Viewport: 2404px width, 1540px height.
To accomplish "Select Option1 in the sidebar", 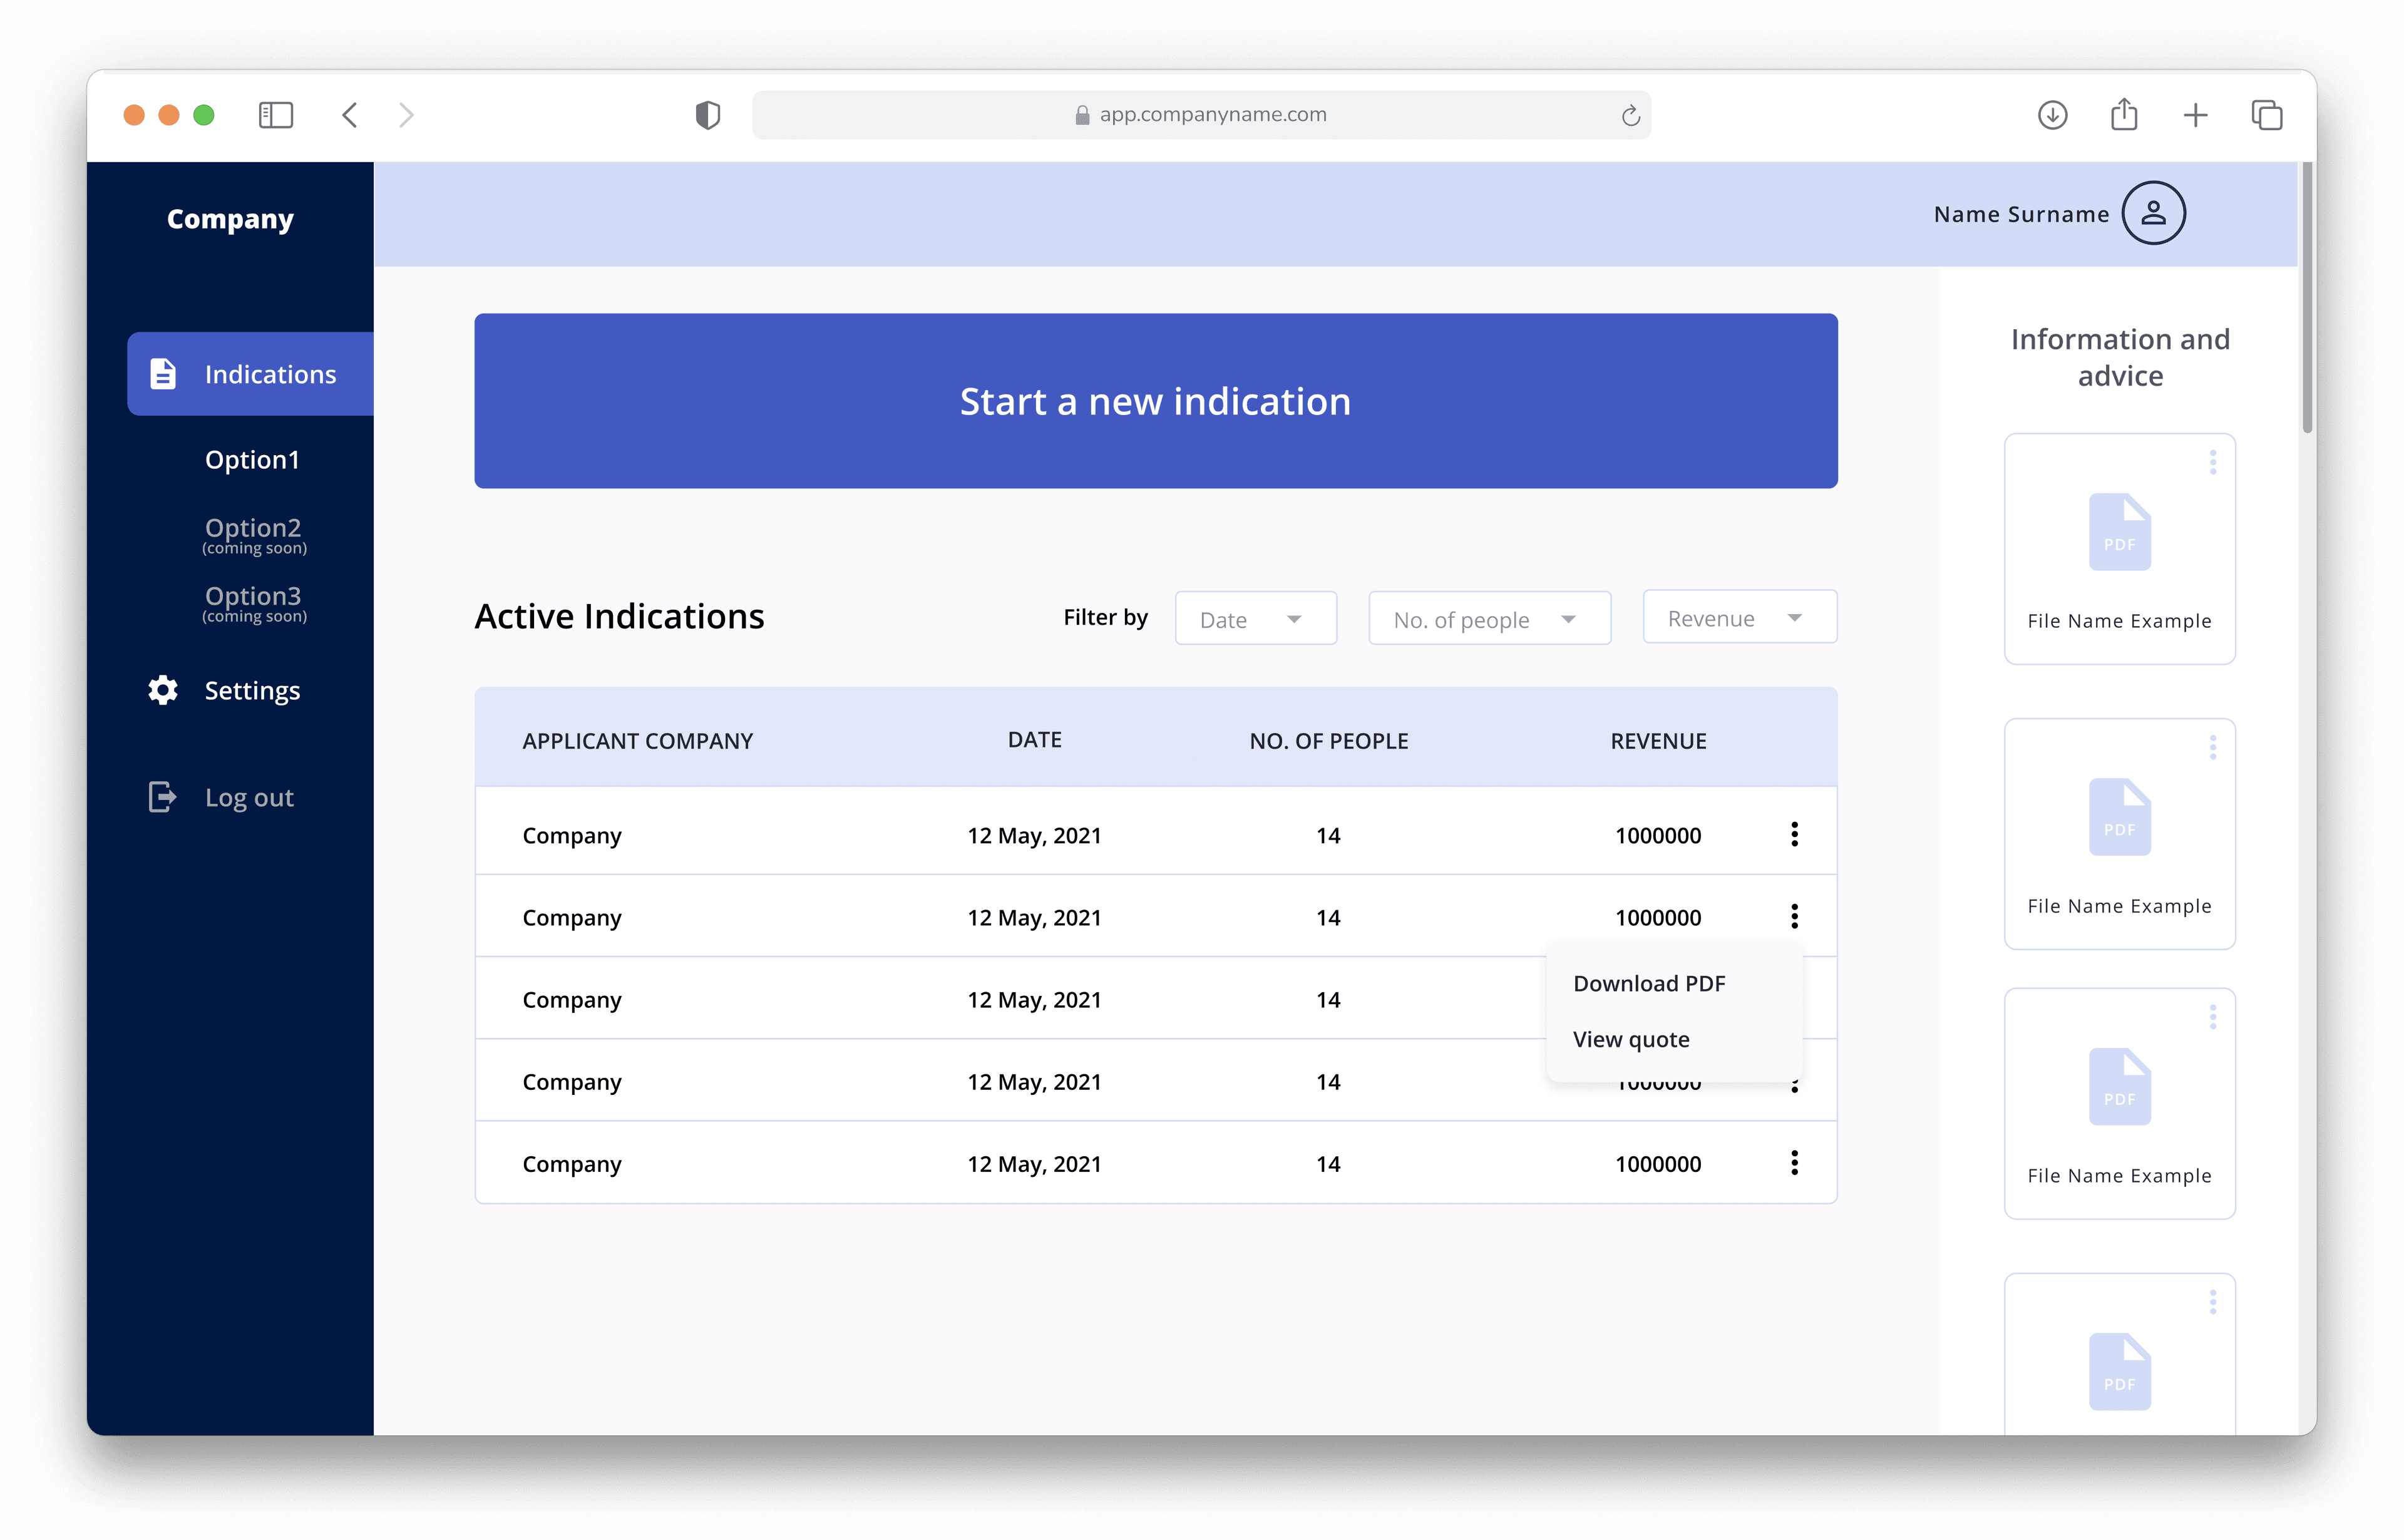I will [x=253, y=460].
